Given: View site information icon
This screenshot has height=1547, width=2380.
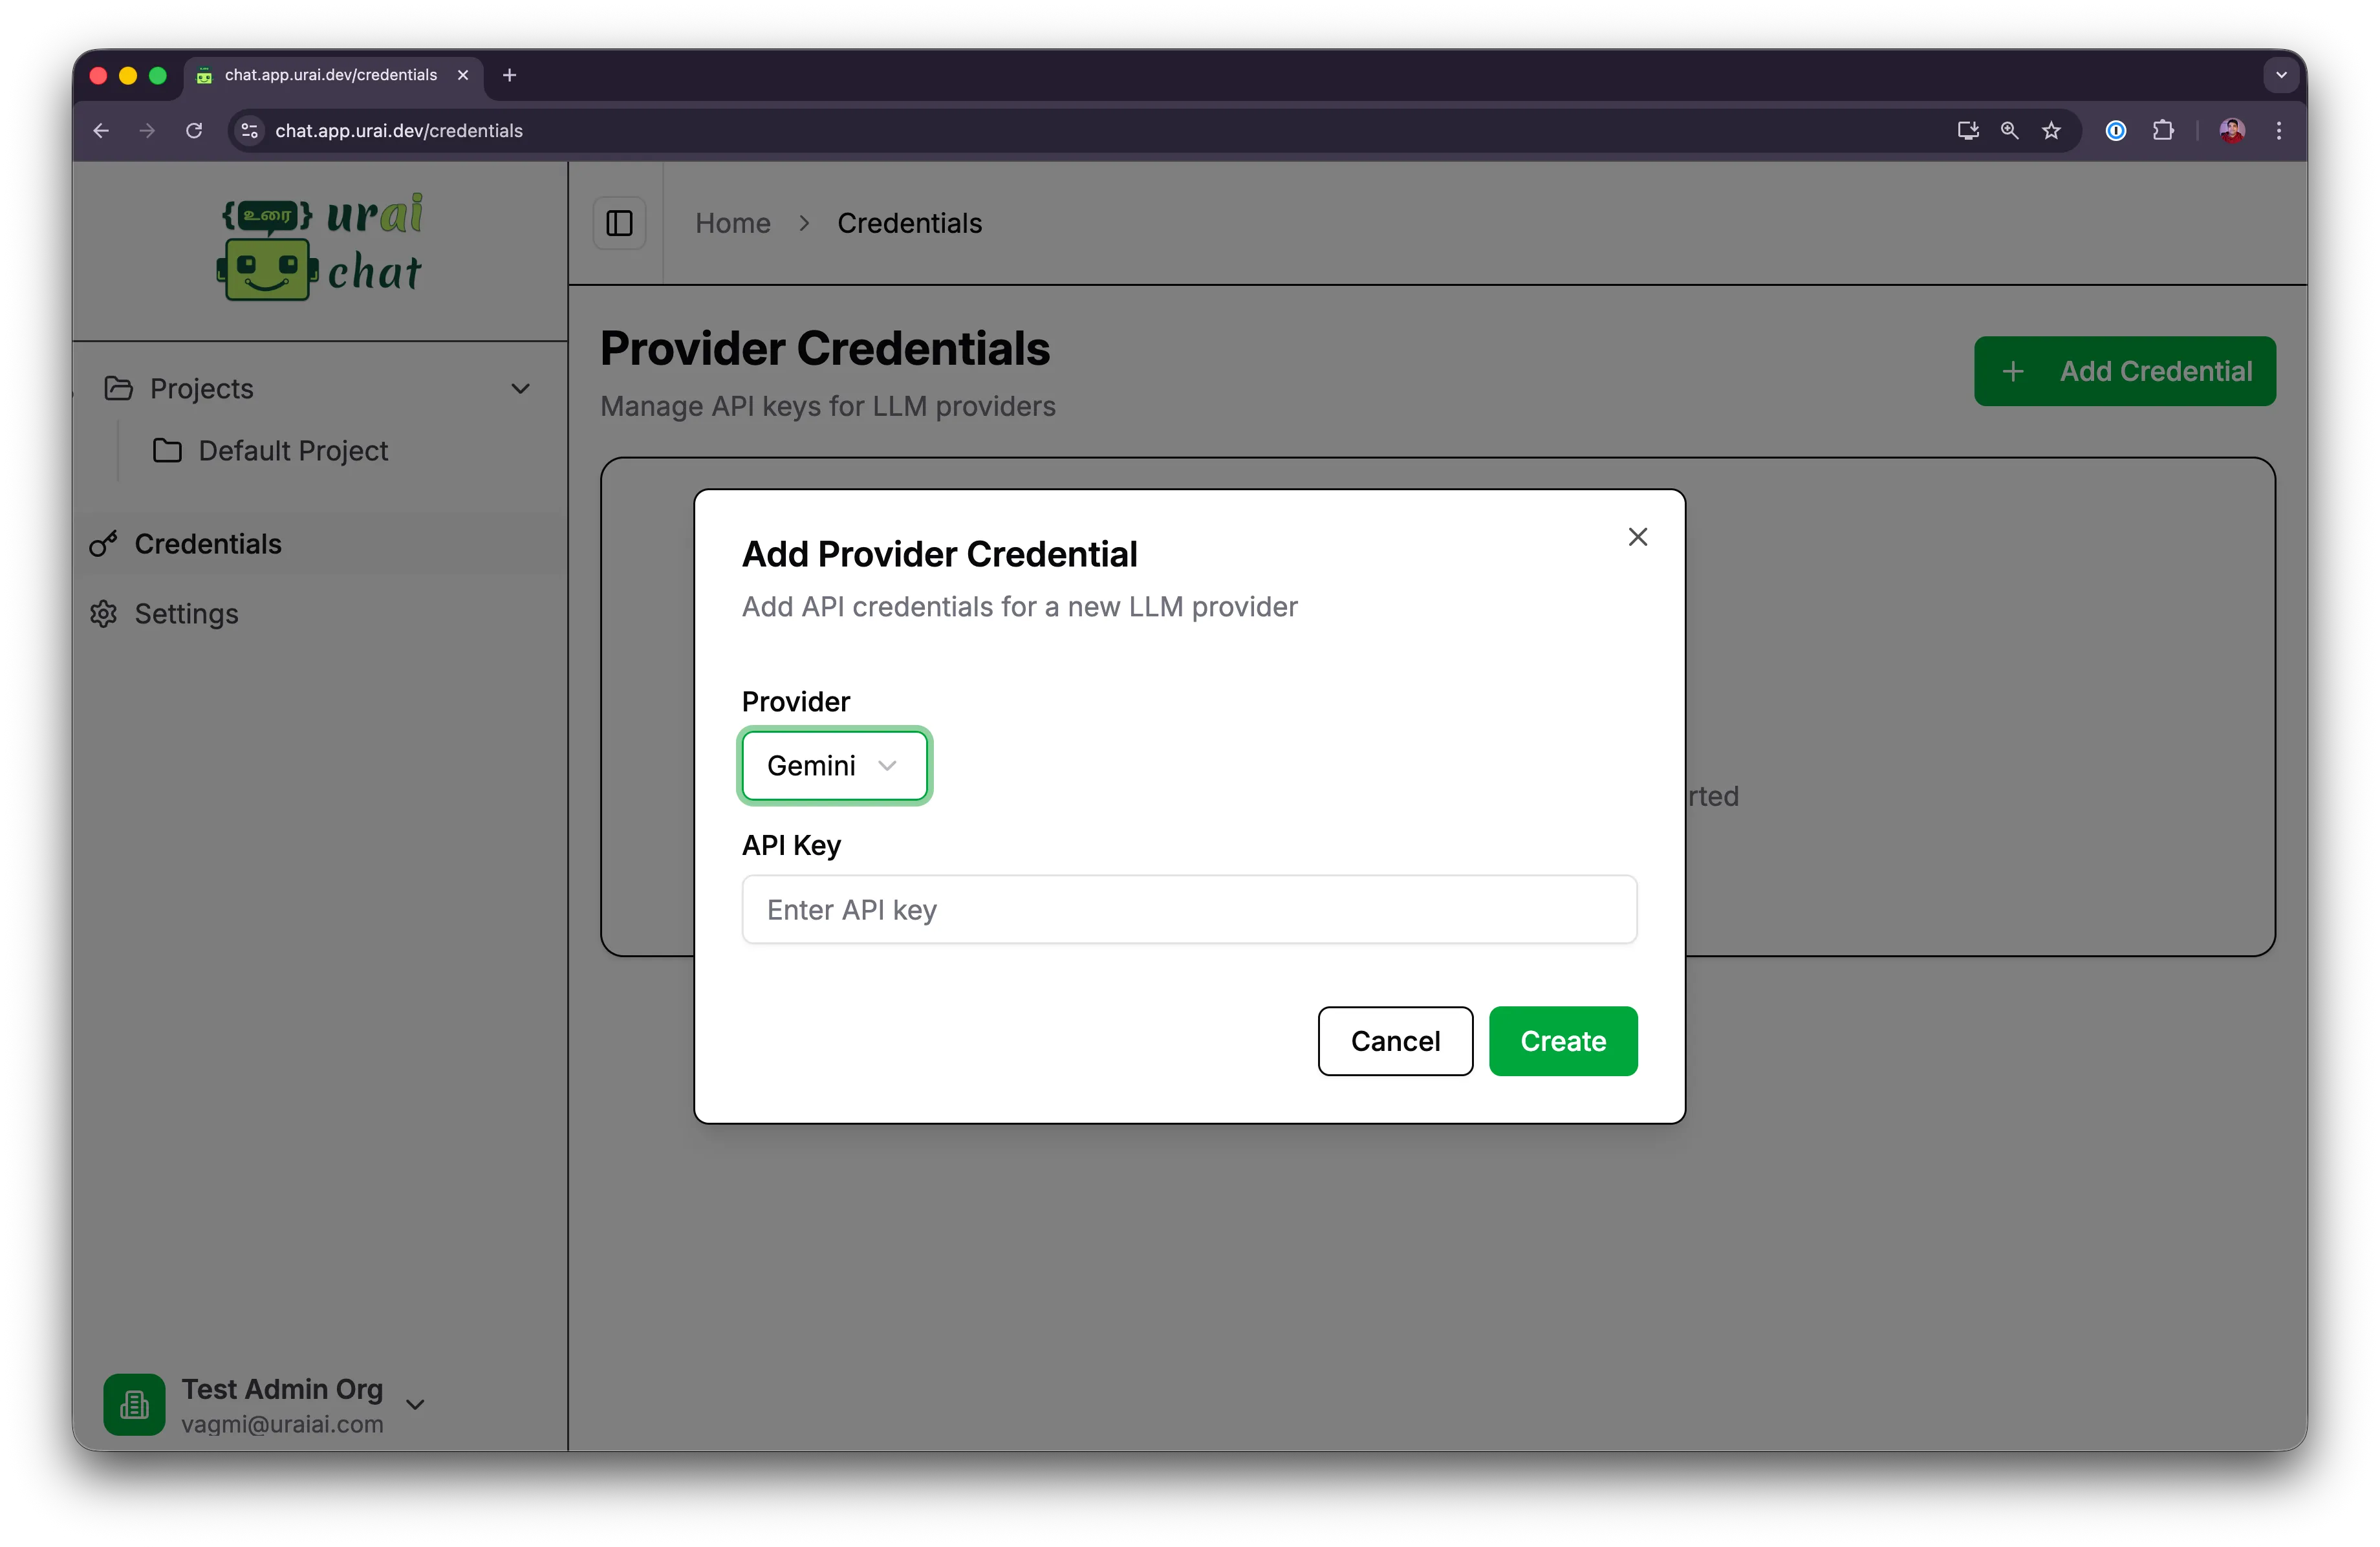Looking at the screenshot, I should click(250, 130).
